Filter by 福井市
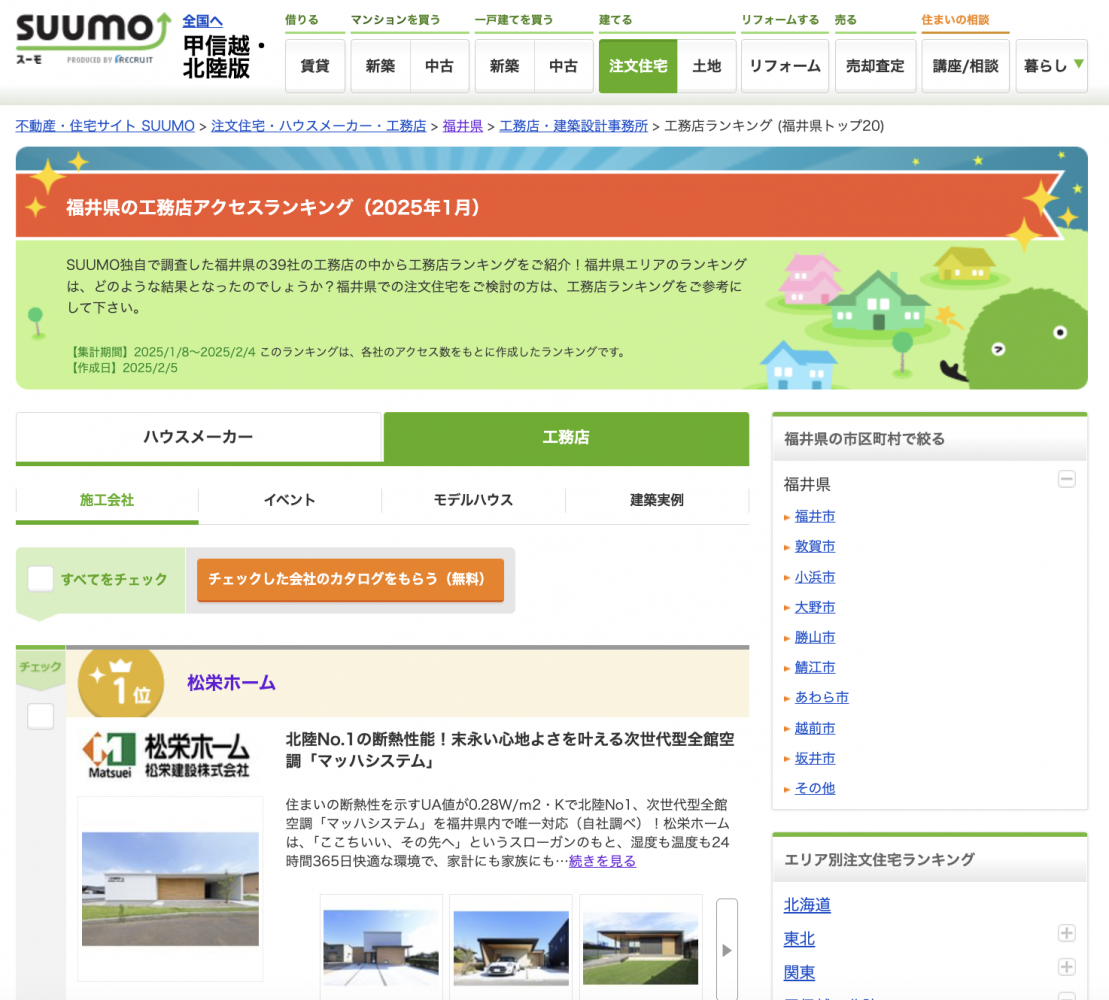Viewport: 1109px width, 1000px height. click(814, 516)
